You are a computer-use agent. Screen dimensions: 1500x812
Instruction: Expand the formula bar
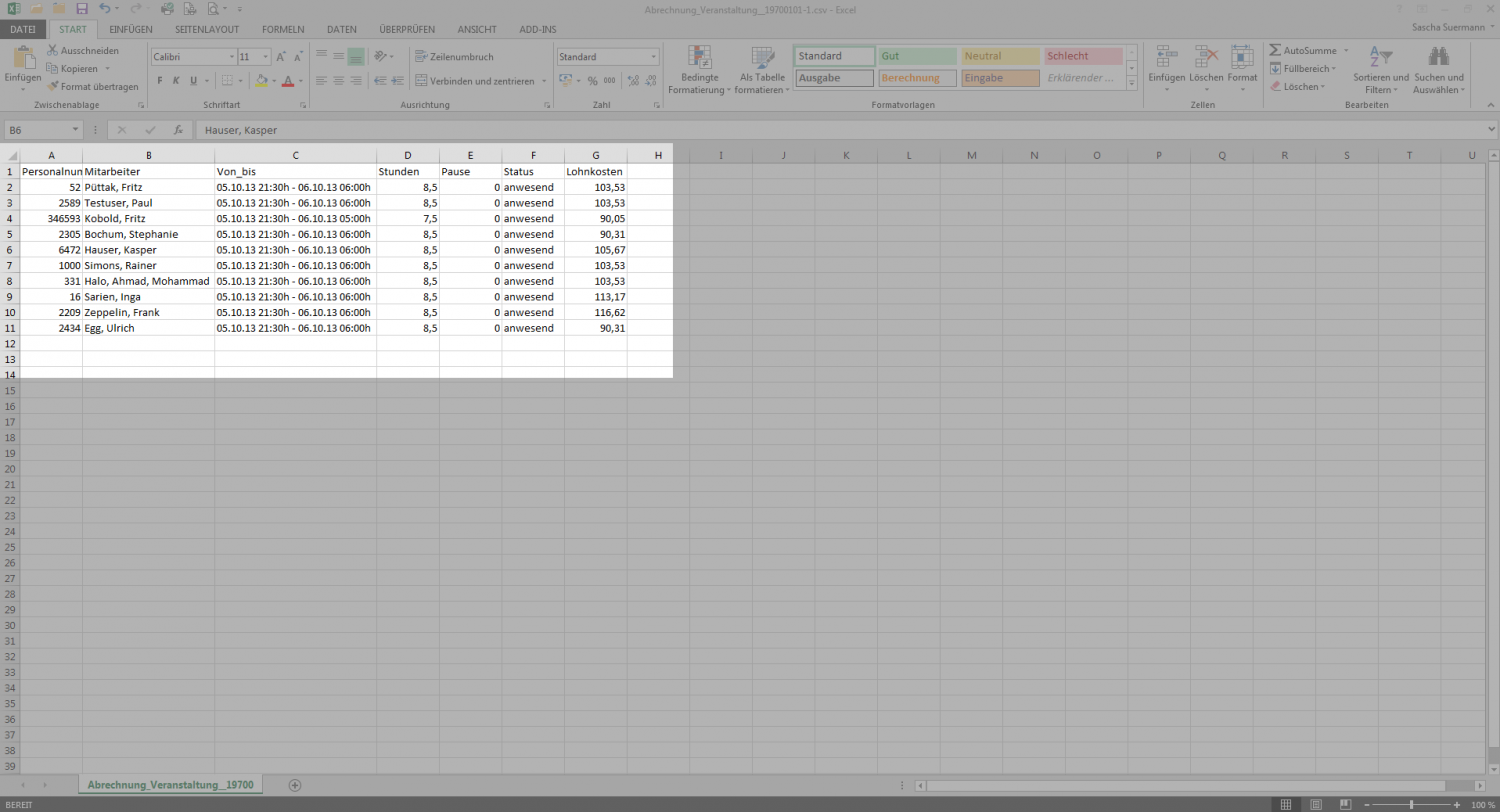pyautogui.click(x=1491, y=130)
